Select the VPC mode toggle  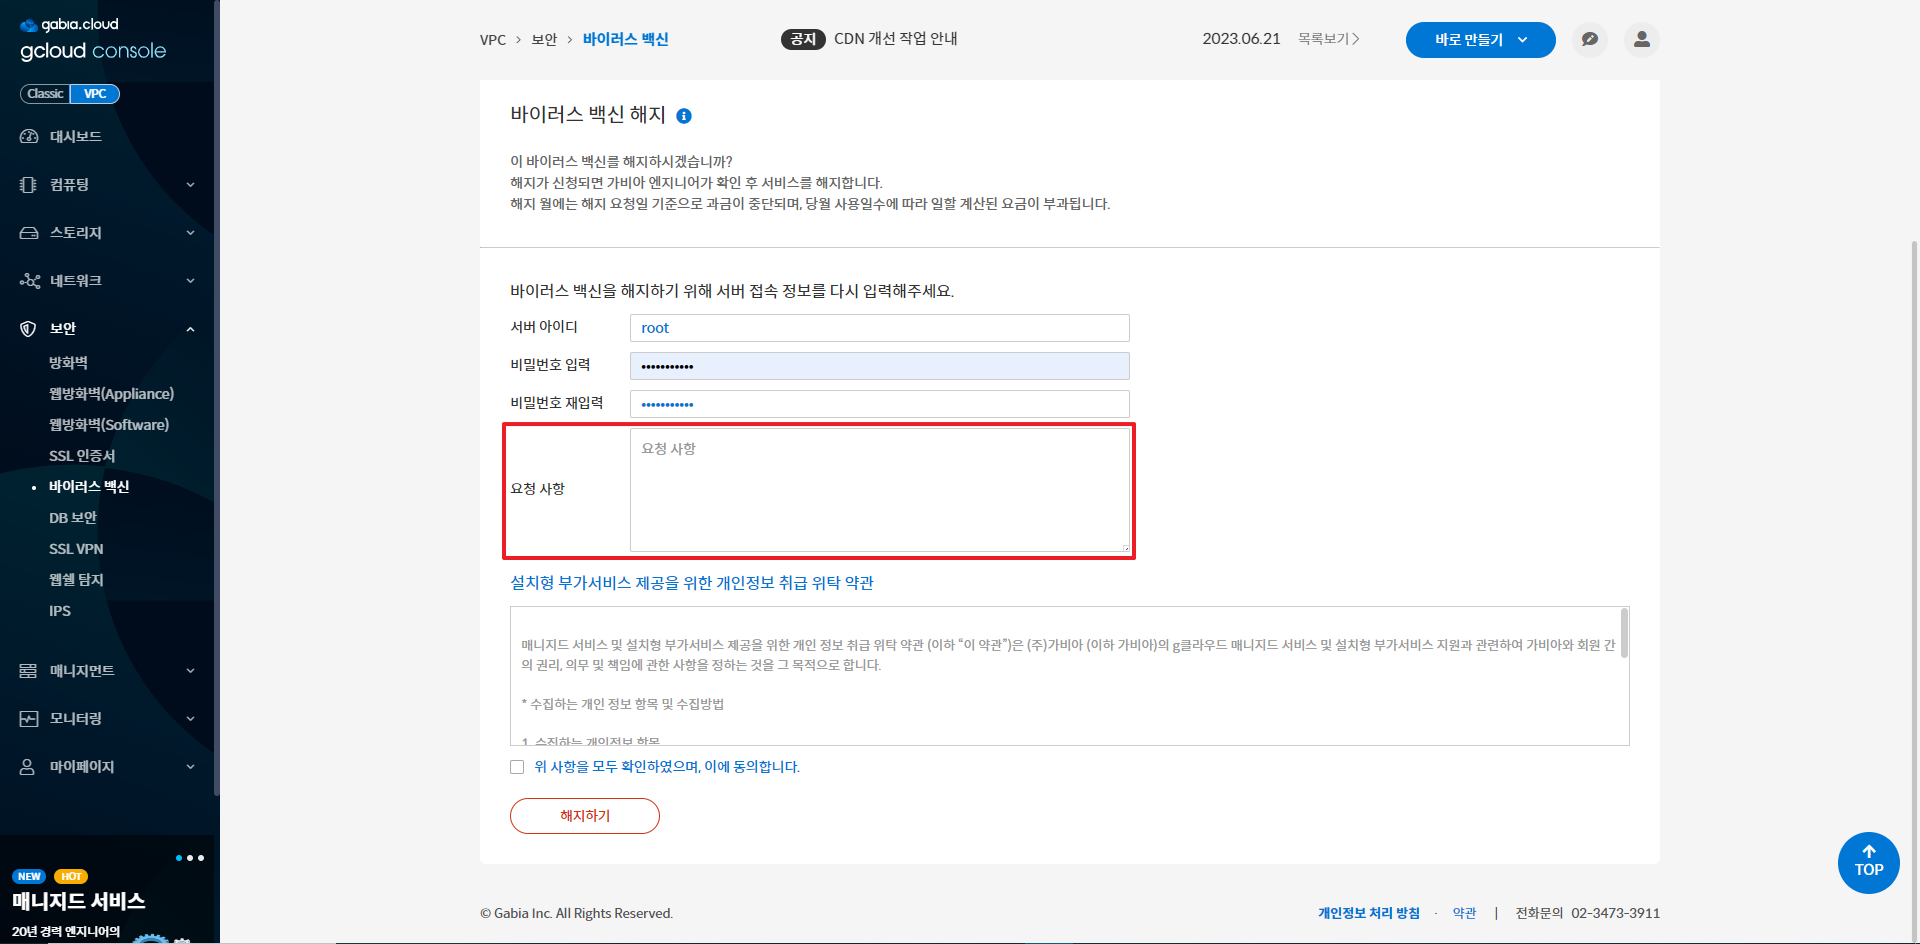[x=95, y=94]
